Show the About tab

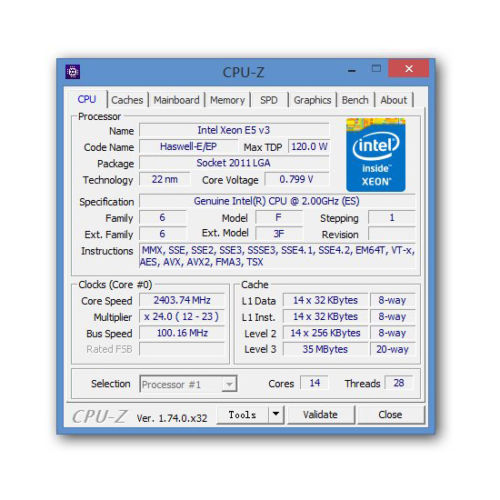394,100
